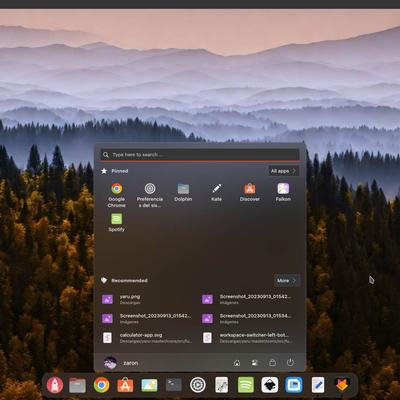Open the All apps list
This screenshot has height=400, width=400.
pyautogui.click(x=283, y=171)
